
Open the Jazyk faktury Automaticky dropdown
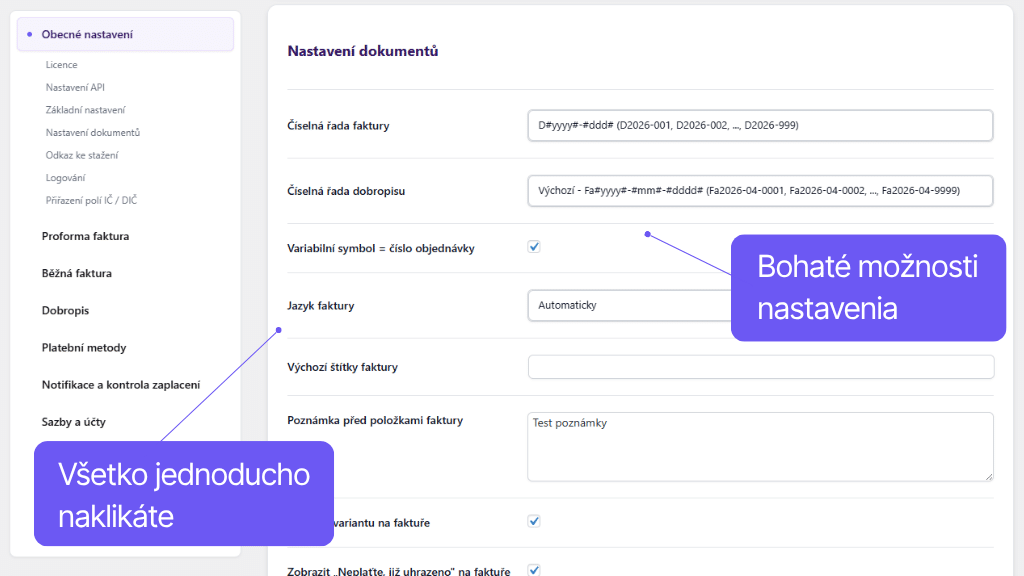point(630,305)
